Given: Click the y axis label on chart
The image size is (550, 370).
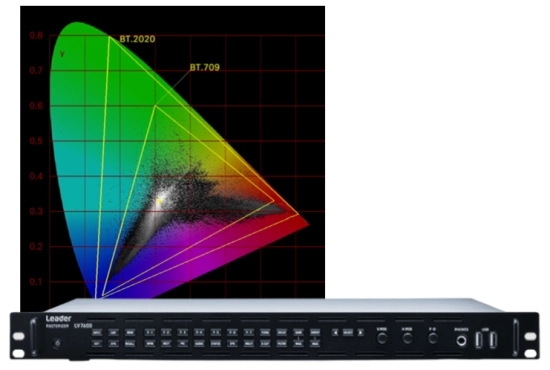Looking at the screenshot, I should pyautogui.click(x=62, y=54).
